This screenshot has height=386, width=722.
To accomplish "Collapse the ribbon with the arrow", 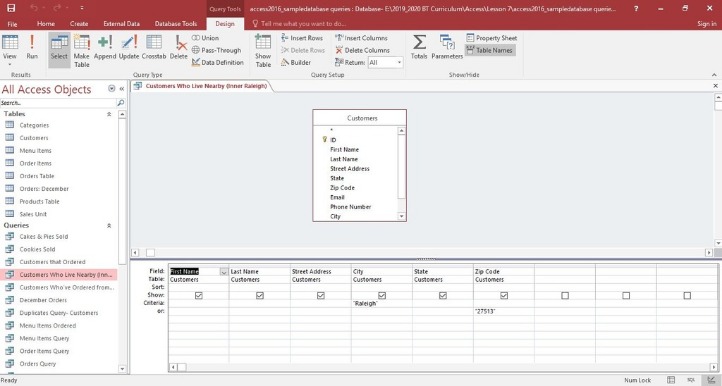I will (x=714, y=75).
